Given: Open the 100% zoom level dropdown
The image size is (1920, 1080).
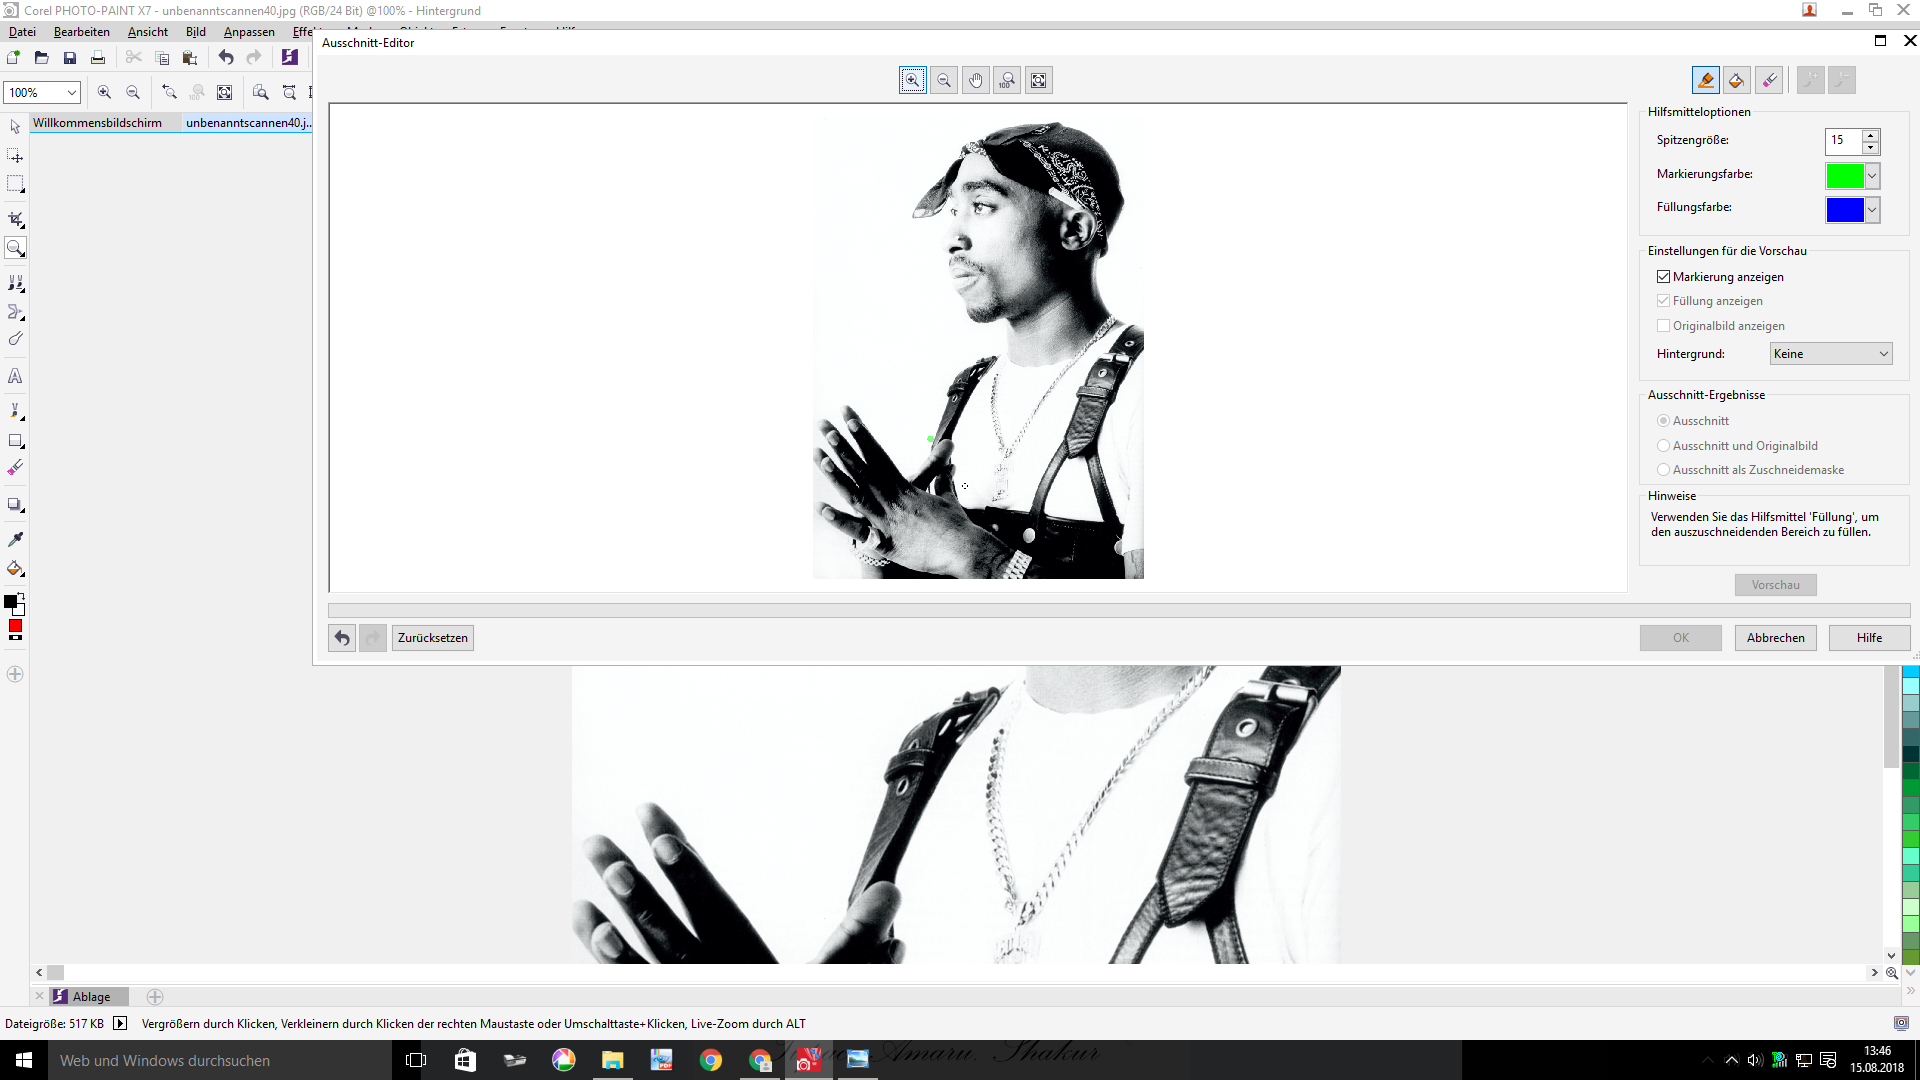Looking at the screenshot, I should tap(72, 93).
